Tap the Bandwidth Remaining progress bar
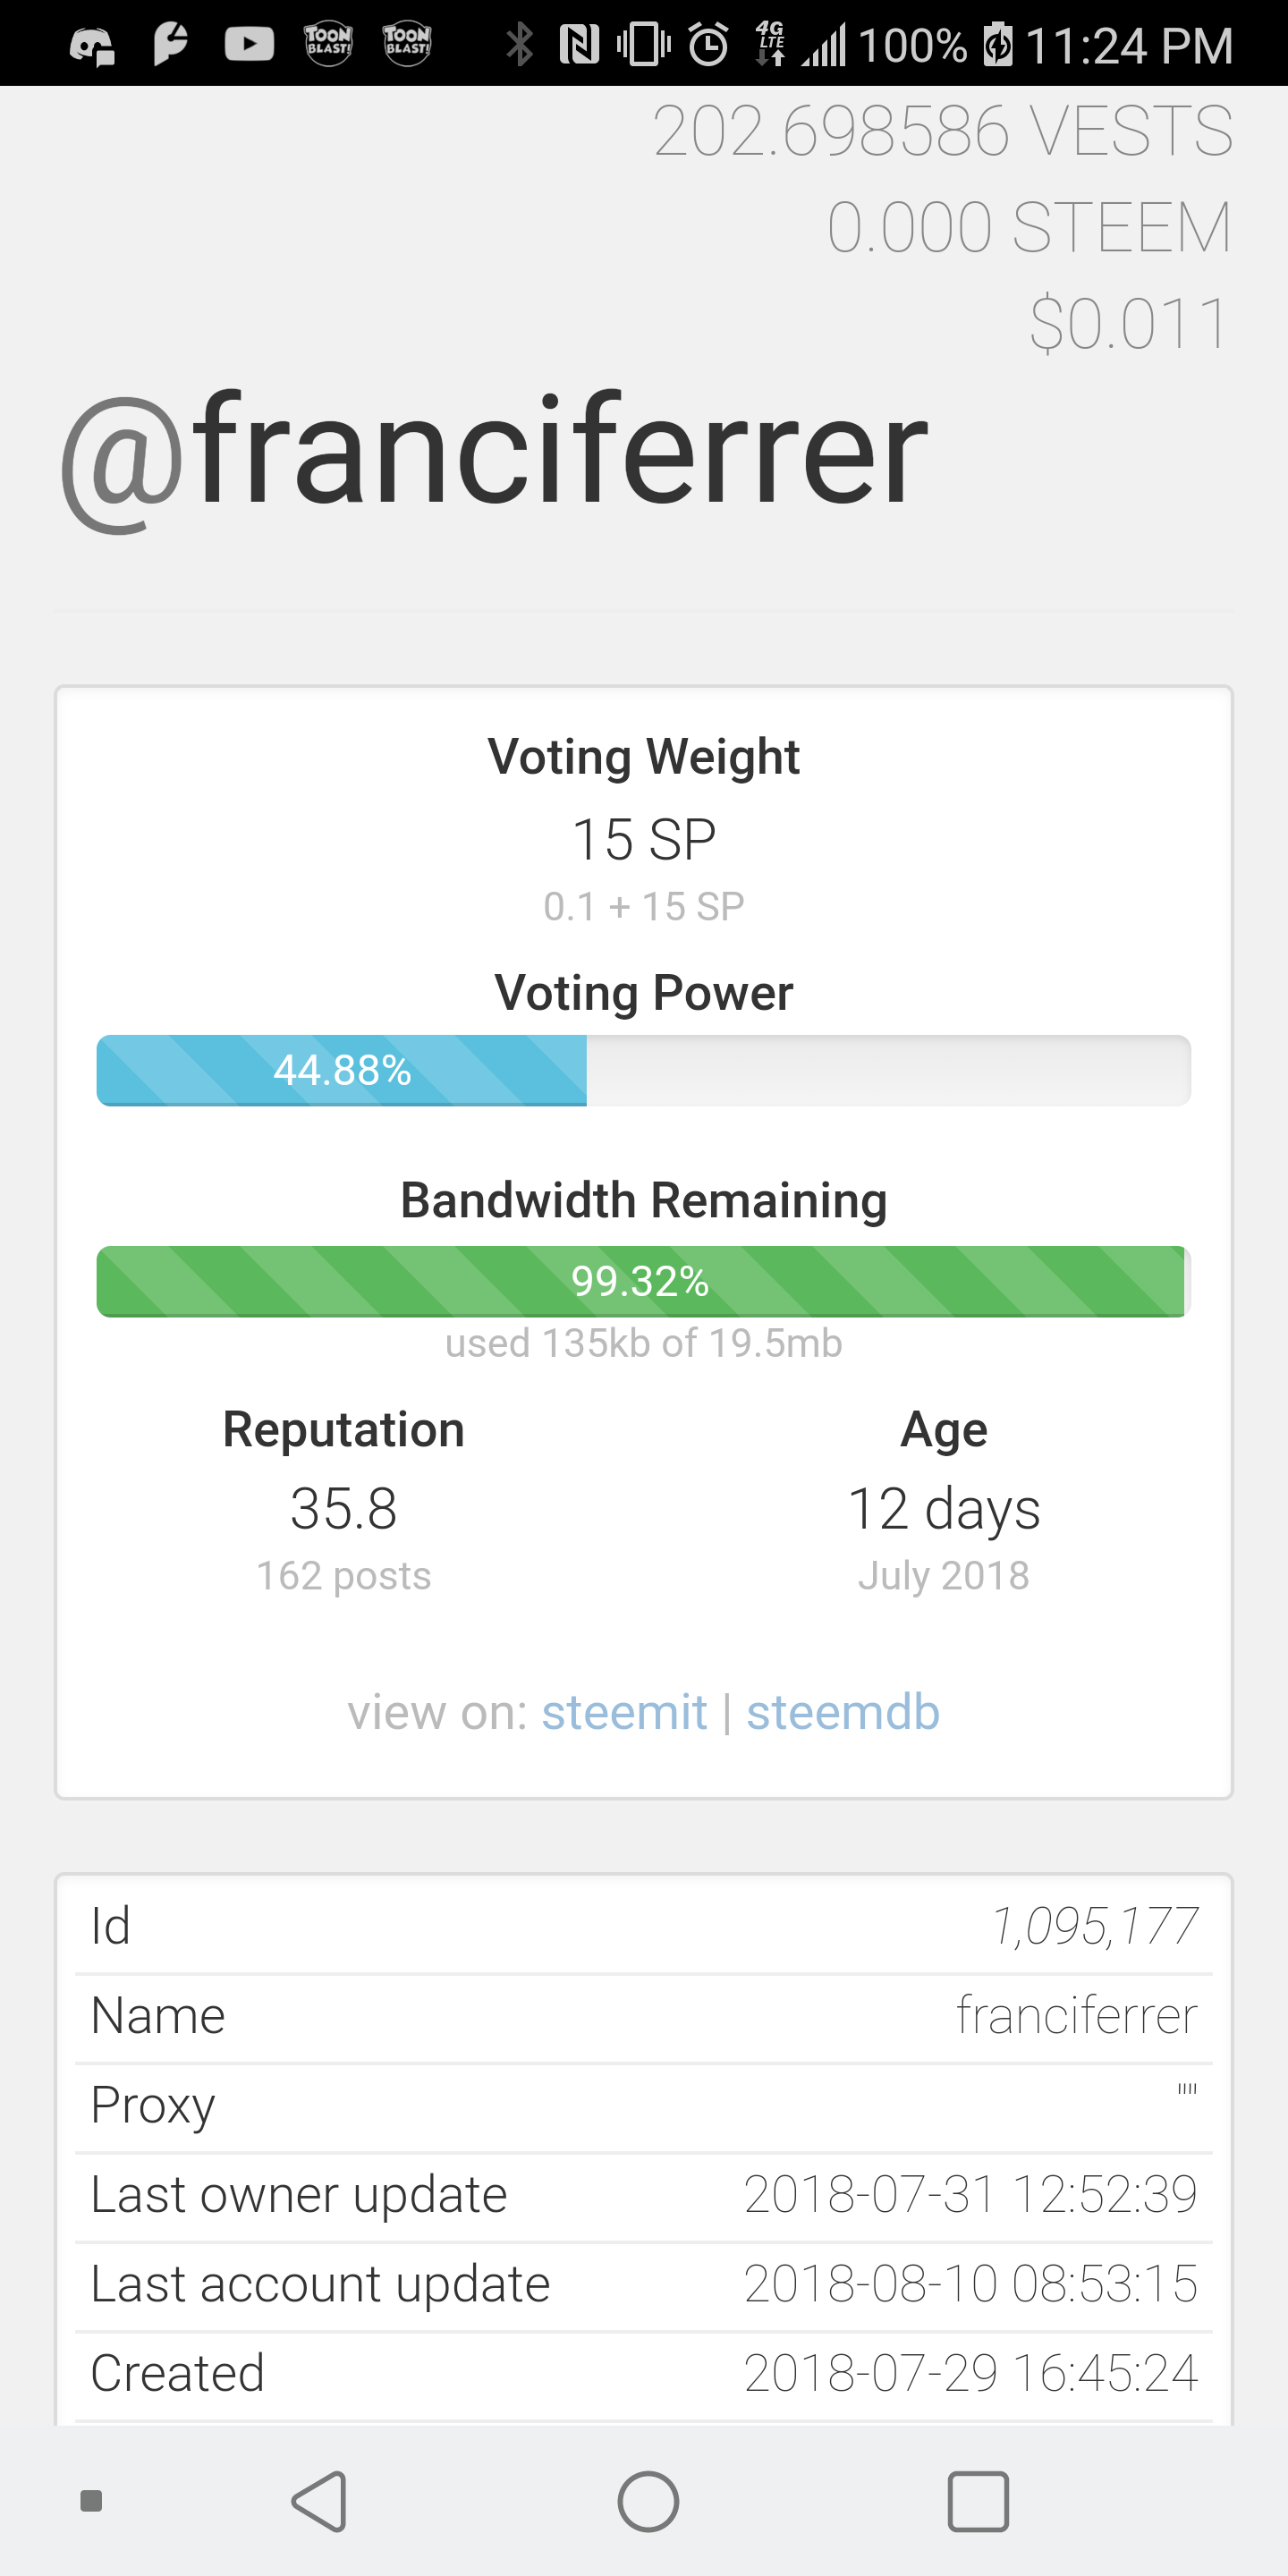Screen dimensions: 1288x2576 [x=643, y=1281]
